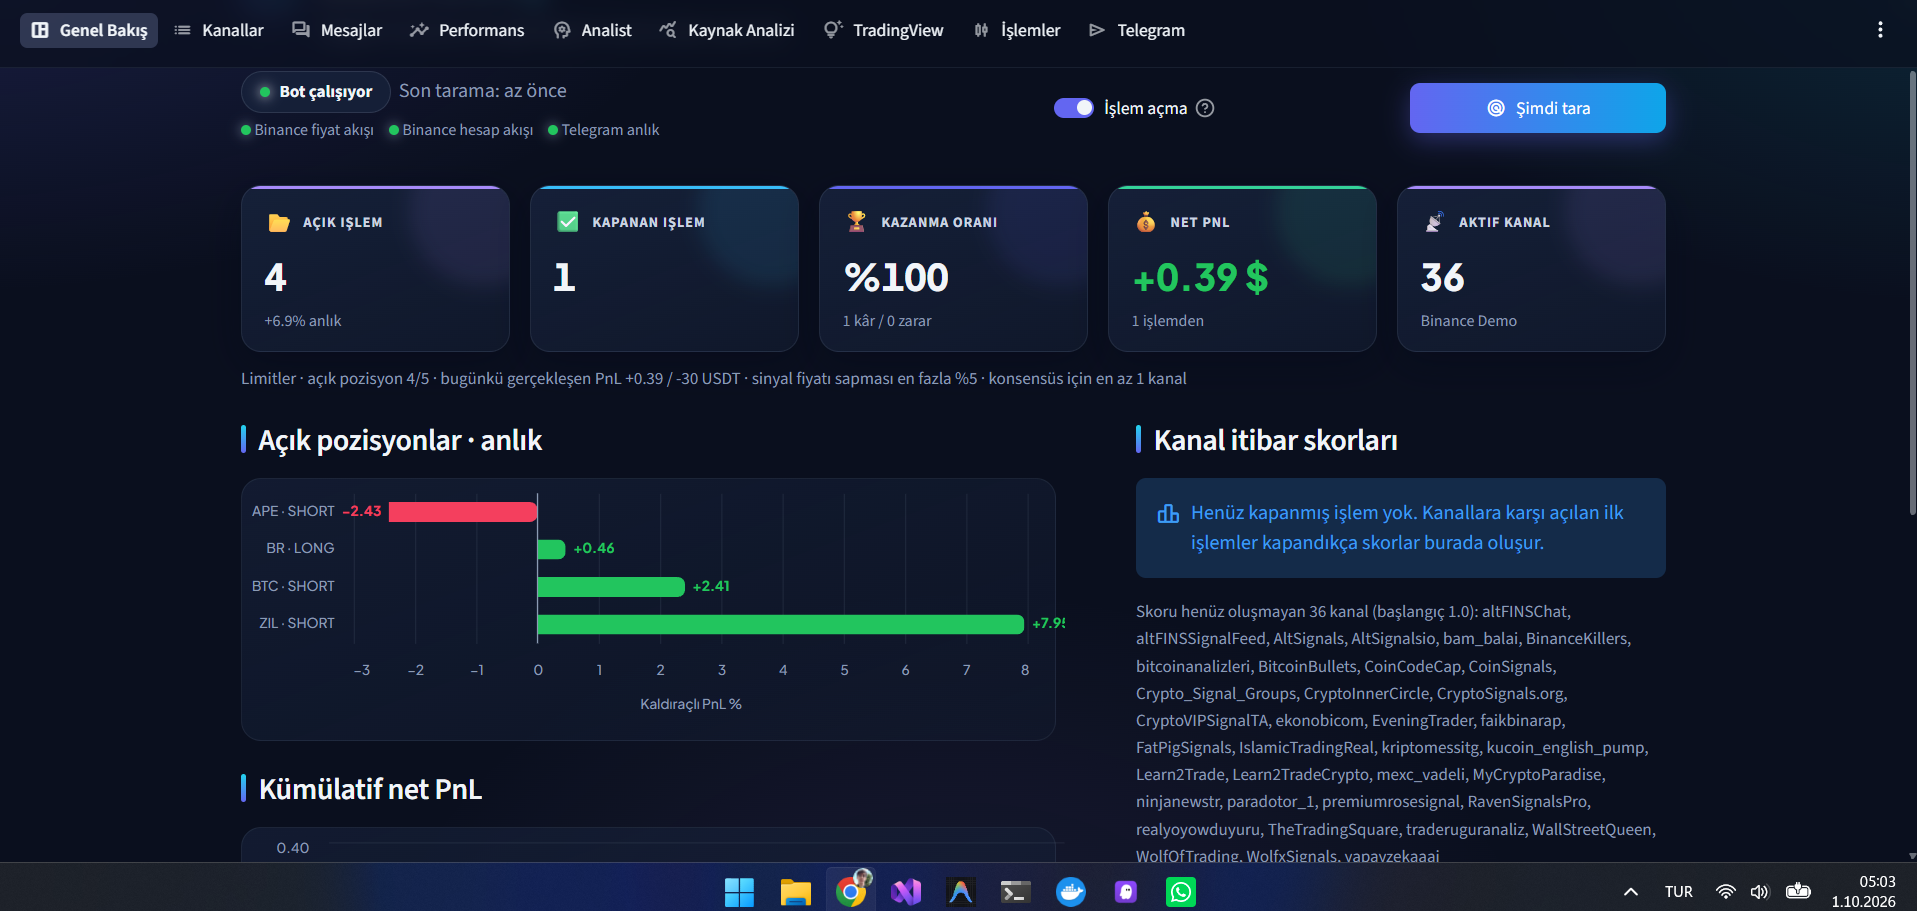The width and height of the screenshot is (1917, 911).
Task: Click the Açık İşlem folder icon
Action: click(279, 222)
